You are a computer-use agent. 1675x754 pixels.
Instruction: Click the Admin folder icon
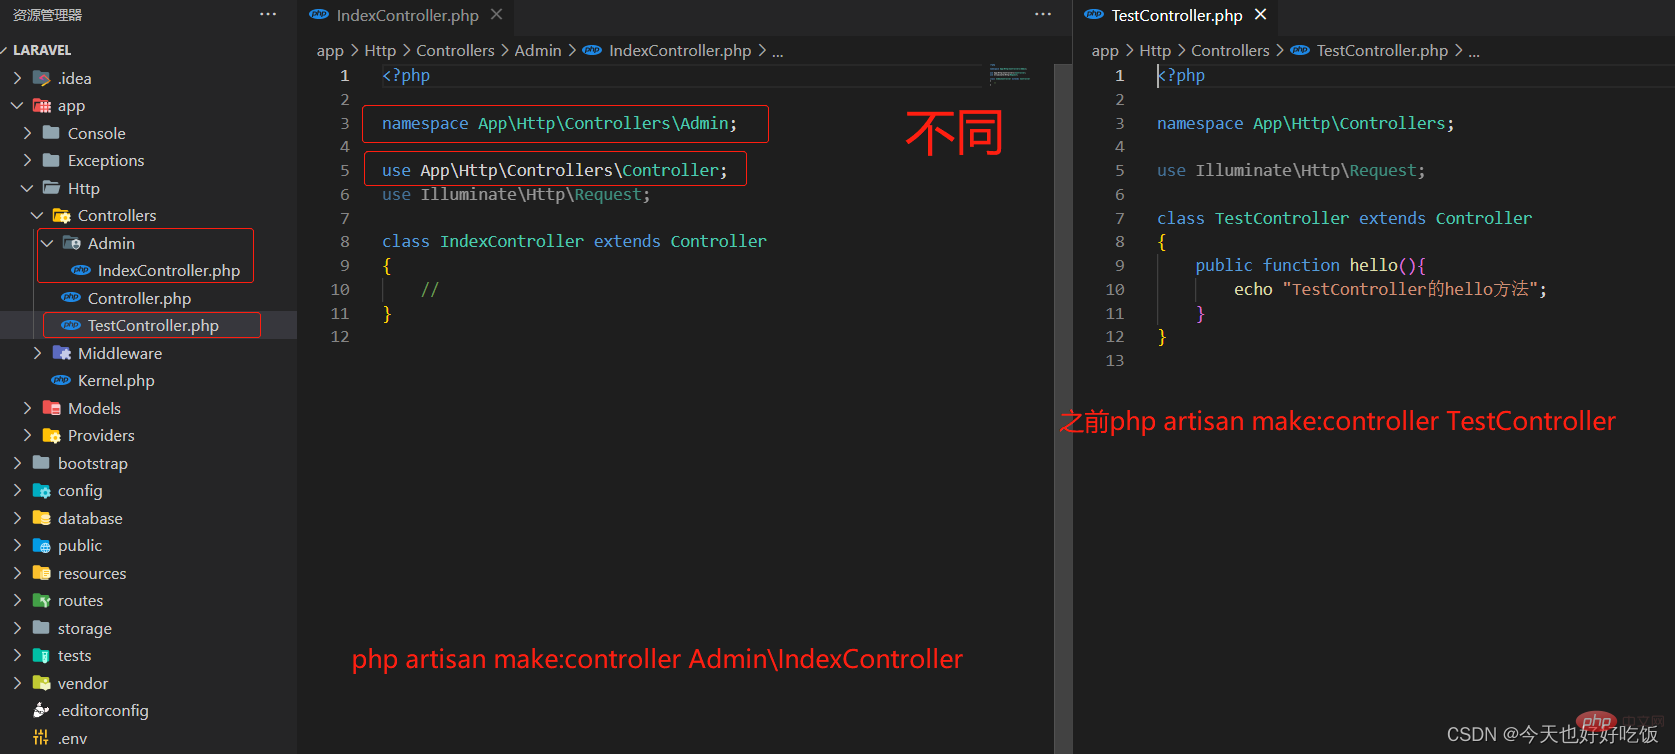tap(72, 243)
